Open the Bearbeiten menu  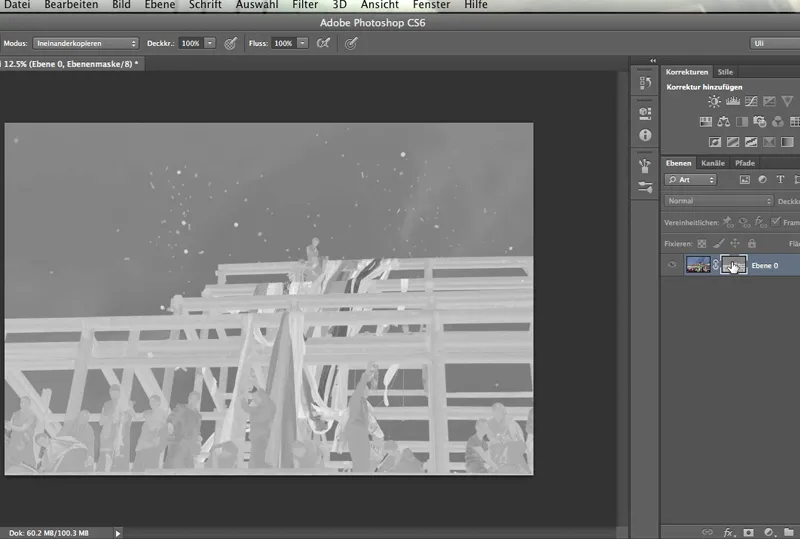tap(71, 5)
